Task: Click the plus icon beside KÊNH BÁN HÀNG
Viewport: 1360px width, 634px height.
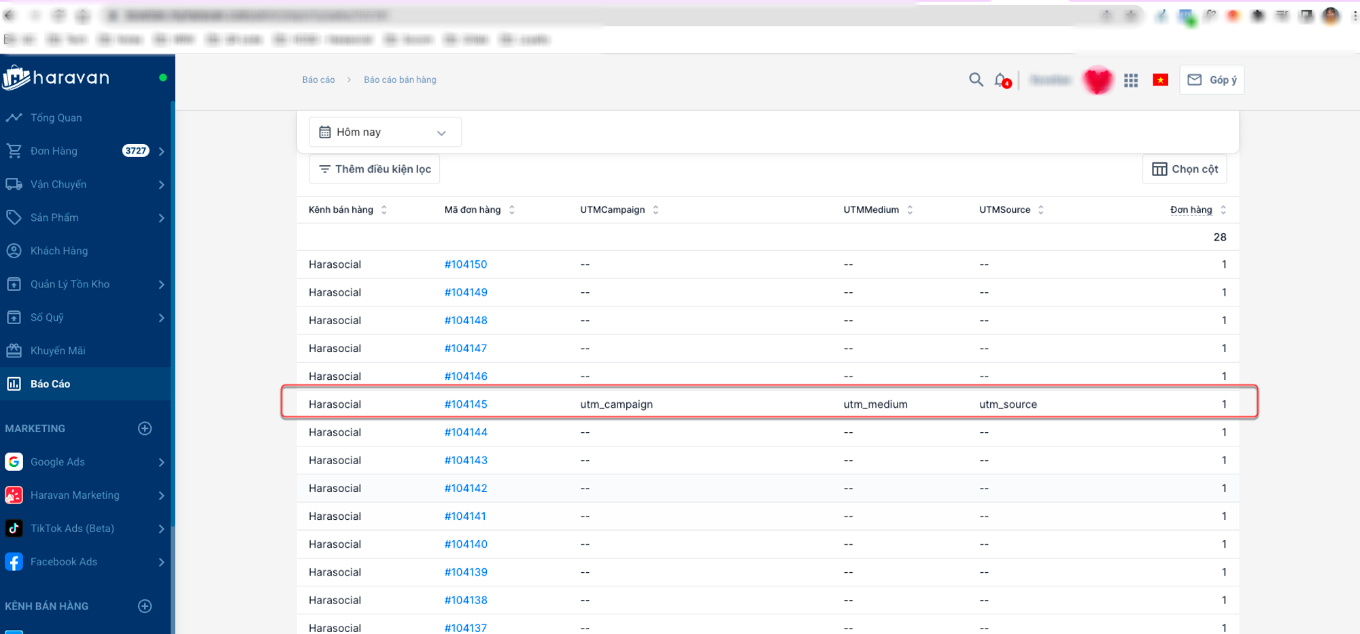Action: click(x=145, y=606)
